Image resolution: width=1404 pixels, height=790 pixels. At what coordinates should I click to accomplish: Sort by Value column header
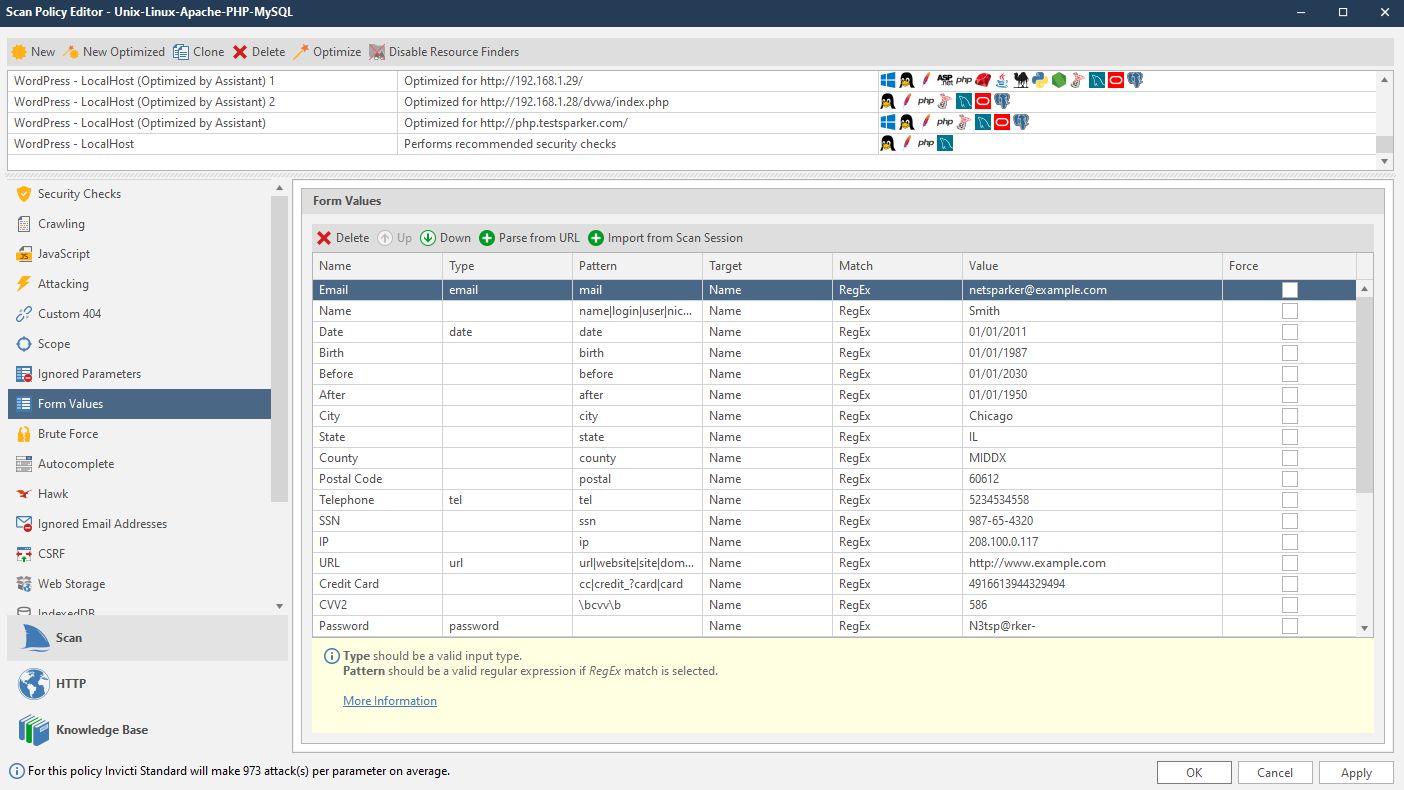click(x=1092, y=266)
